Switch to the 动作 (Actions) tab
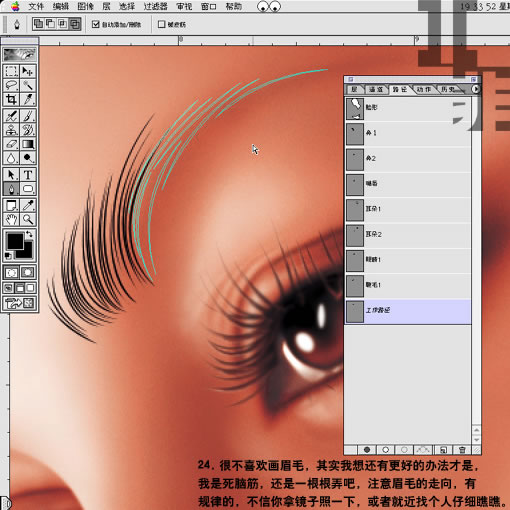This screenshot has height=510, width=510. click(x=424, y=89)
